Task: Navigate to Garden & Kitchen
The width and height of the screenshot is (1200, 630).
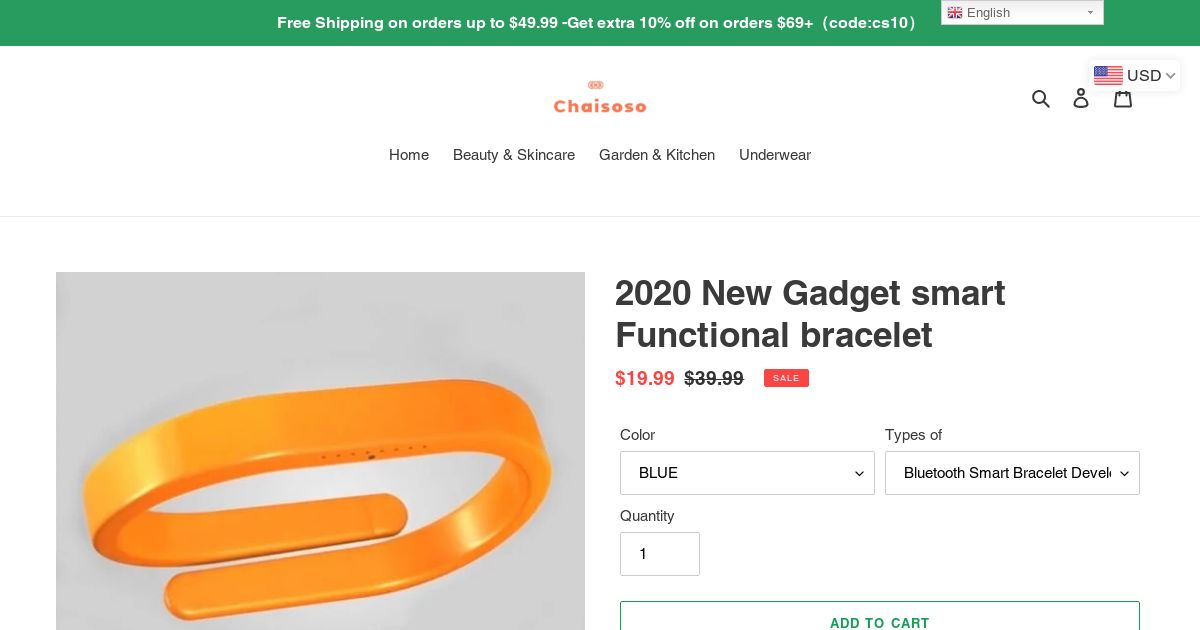Action: pyautogui.click(x=657, y=155)
